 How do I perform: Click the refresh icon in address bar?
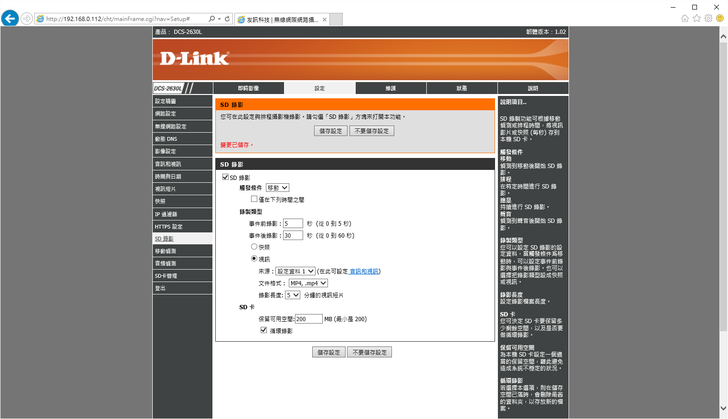coord(227,19)
